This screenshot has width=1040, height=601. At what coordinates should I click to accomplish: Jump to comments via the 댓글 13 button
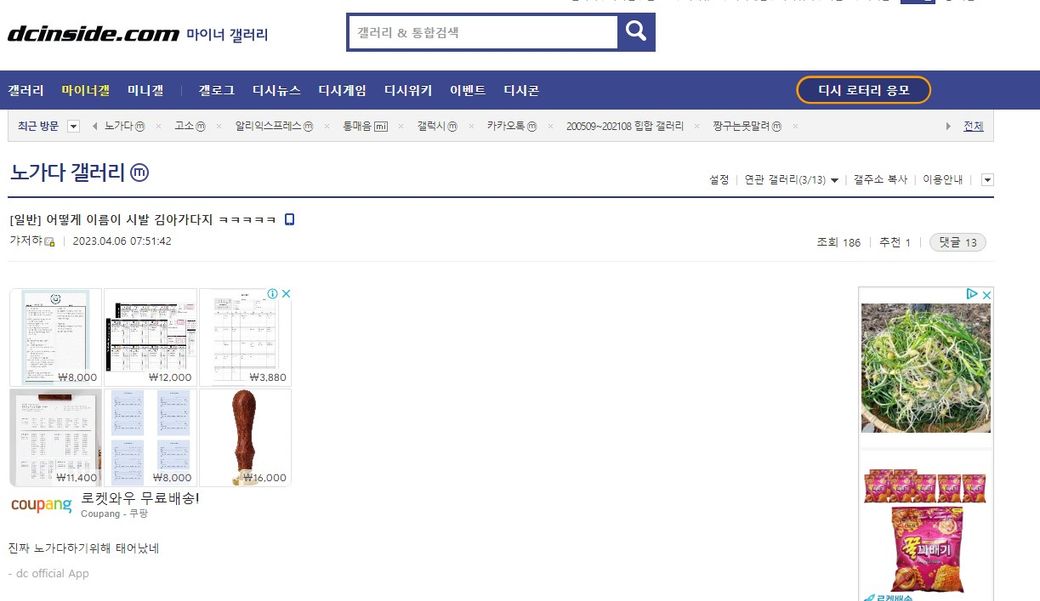[x=957, y=242]
